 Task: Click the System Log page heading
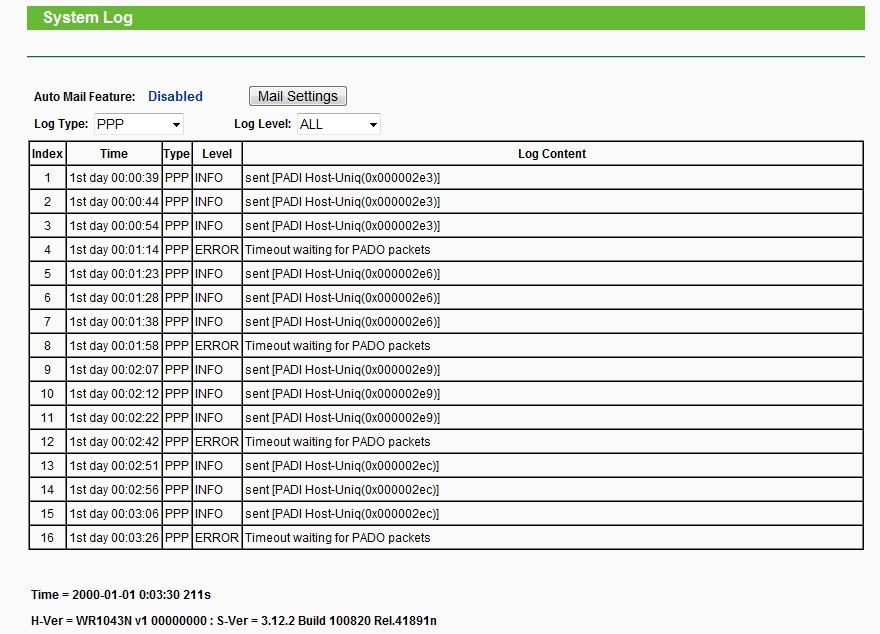pos(88,17)
